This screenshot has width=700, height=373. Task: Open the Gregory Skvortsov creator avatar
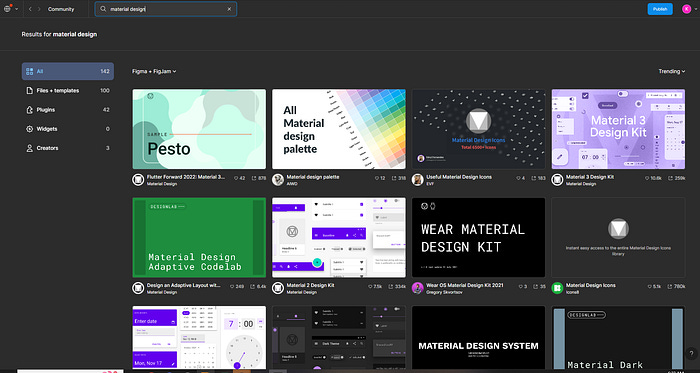418,288
